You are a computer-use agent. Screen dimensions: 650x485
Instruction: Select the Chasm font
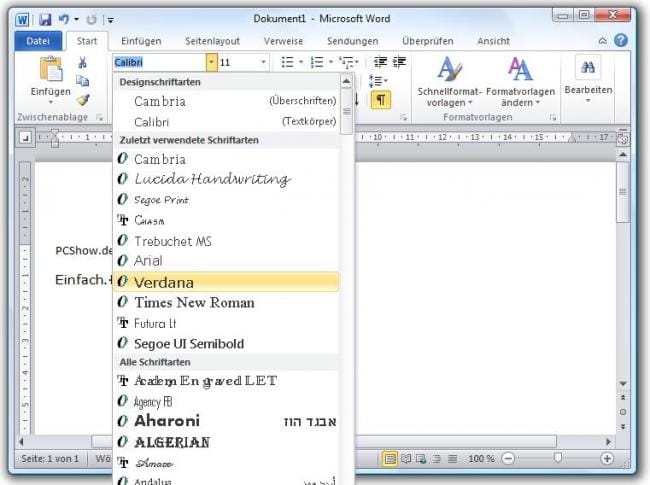point(227,220)
